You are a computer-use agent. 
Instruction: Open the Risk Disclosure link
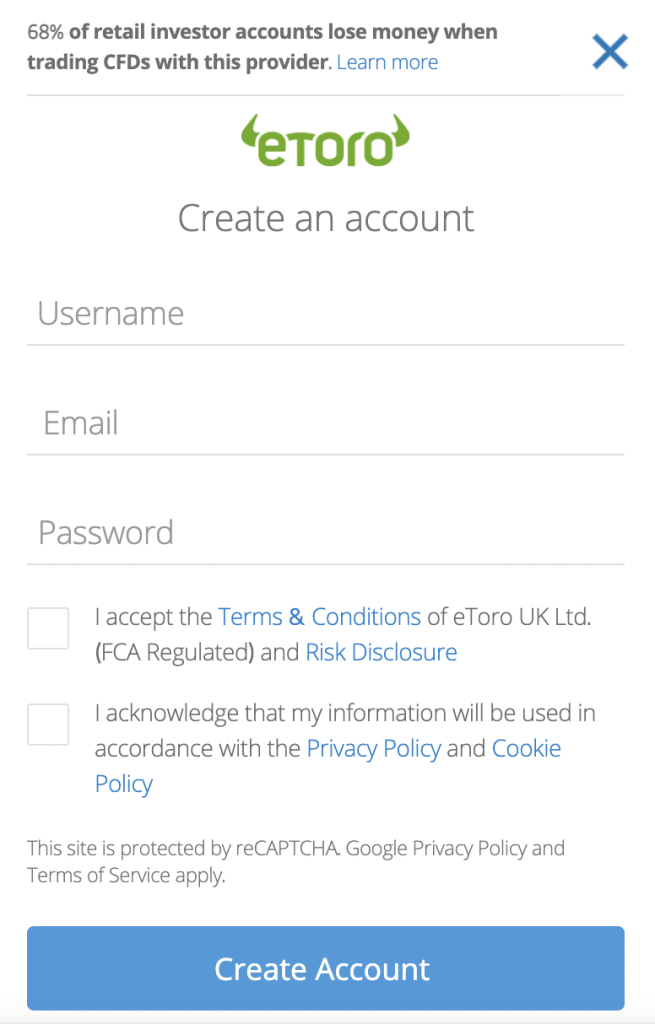(381, 652)
